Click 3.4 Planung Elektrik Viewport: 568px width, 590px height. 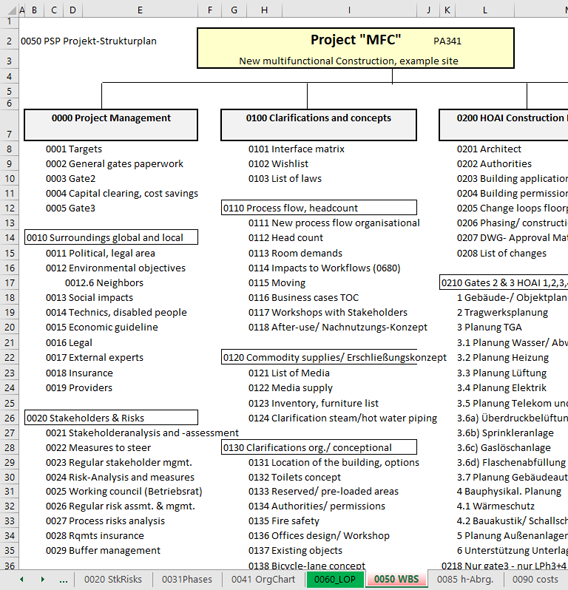[501, 388]
